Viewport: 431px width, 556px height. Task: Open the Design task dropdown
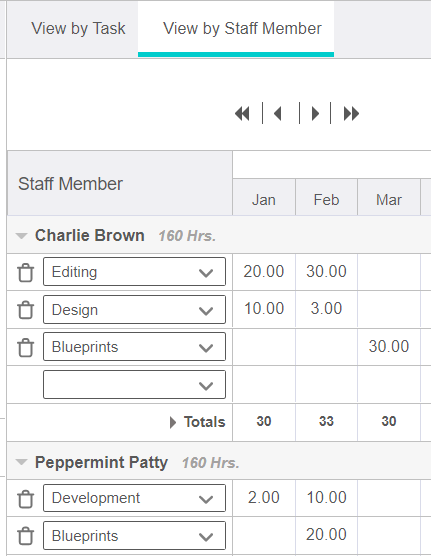click(134, 310)
